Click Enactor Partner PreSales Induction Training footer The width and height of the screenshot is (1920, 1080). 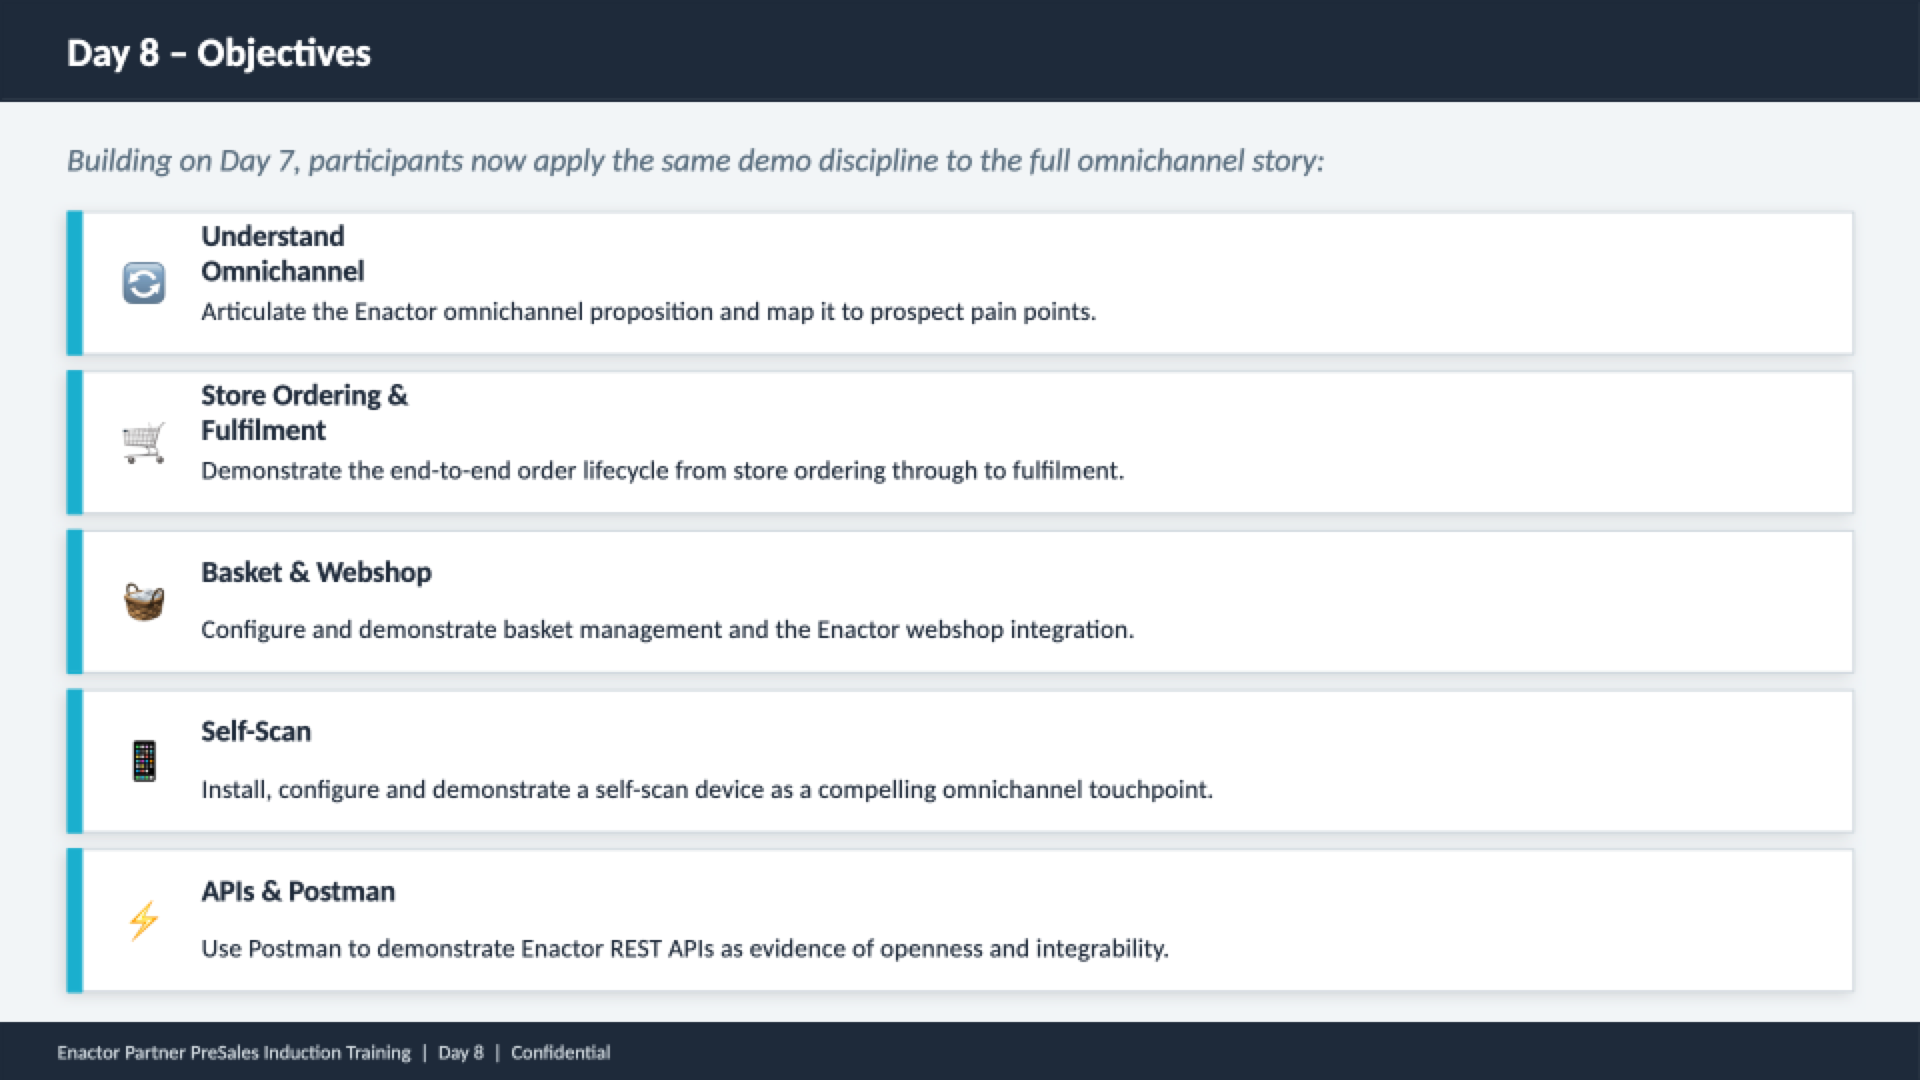click(234, 1052)
